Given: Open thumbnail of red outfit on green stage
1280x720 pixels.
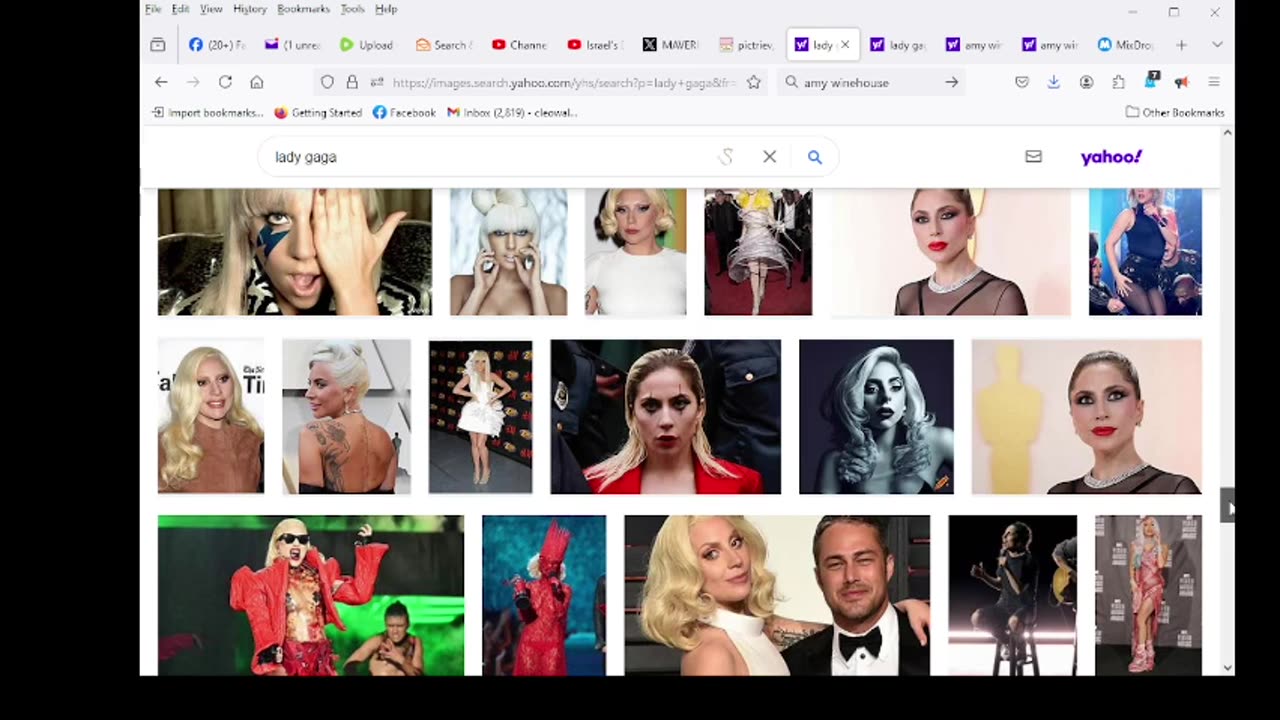Looking at the screenshot, I should pos(311,595).
